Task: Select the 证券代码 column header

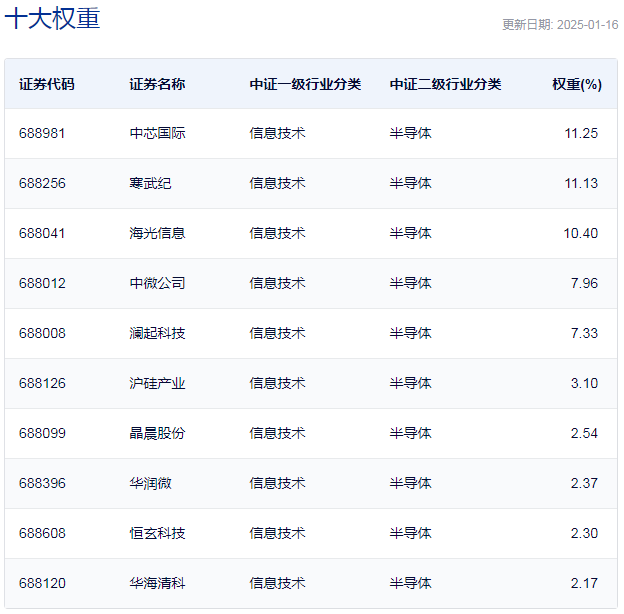Action: coord(46,84)
